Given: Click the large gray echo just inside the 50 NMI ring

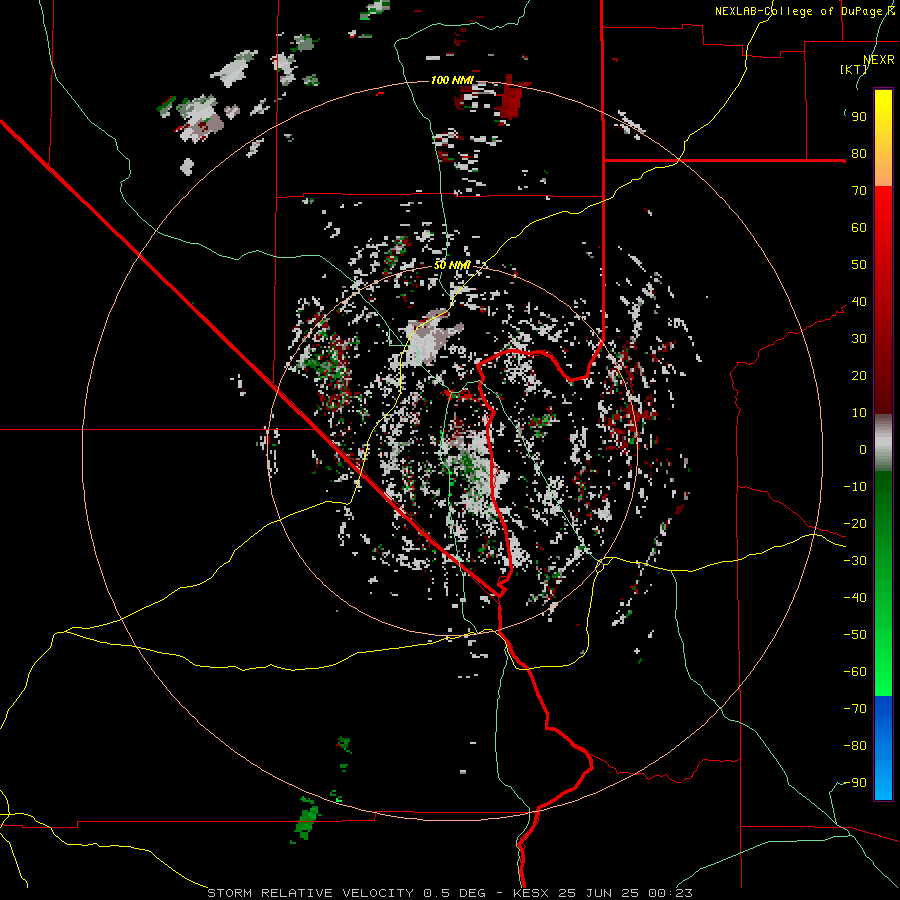Looking at the screenshot, I should [429, 340].
